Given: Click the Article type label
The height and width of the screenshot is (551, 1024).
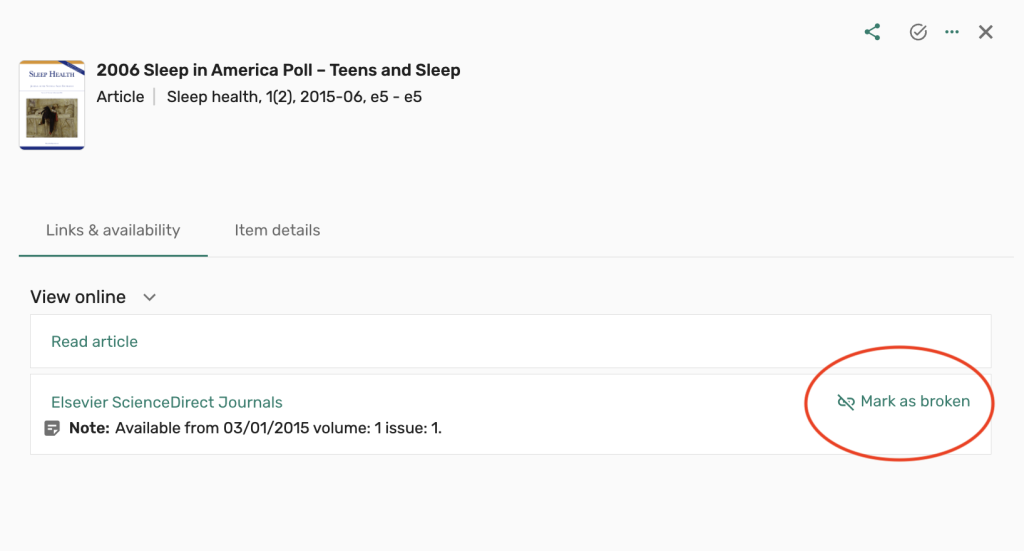Looking at the screenshot, I should coord(120,97).
